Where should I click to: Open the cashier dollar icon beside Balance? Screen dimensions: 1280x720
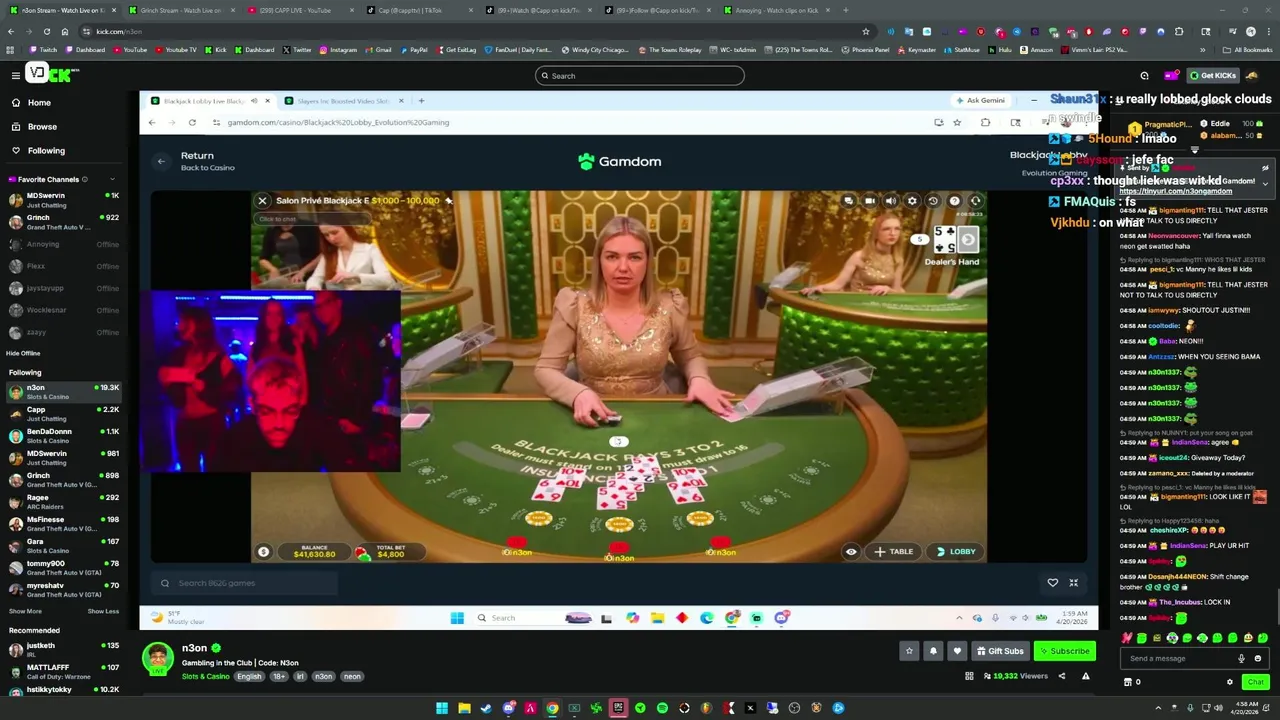point(263,552)
